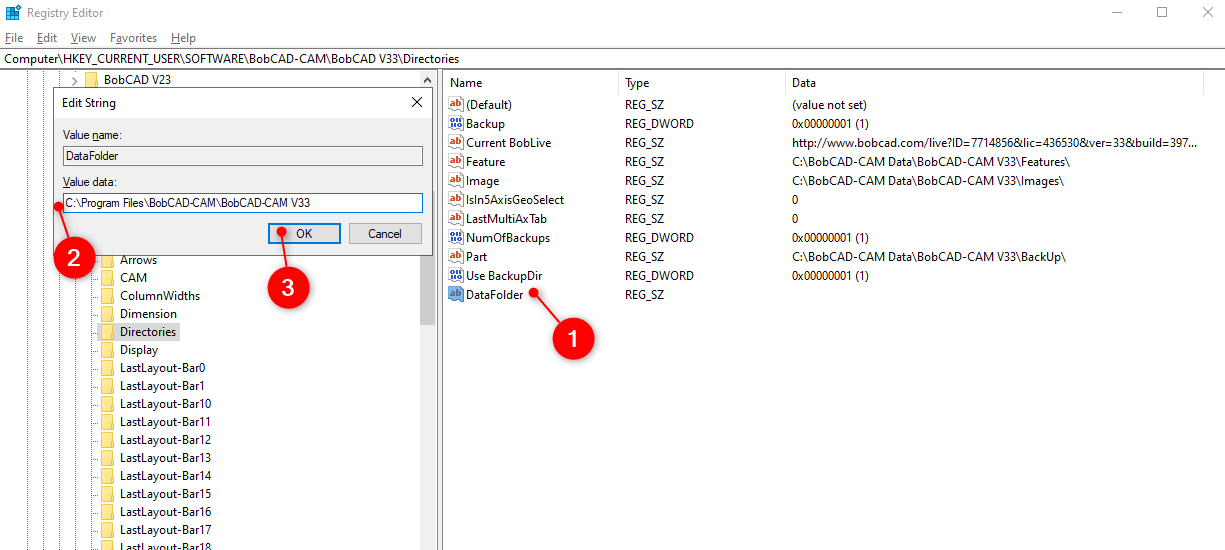This screenshot has height=550, width=1225.
Task: Click the BackUp path data cell
Action: click(x=929, y=256)
